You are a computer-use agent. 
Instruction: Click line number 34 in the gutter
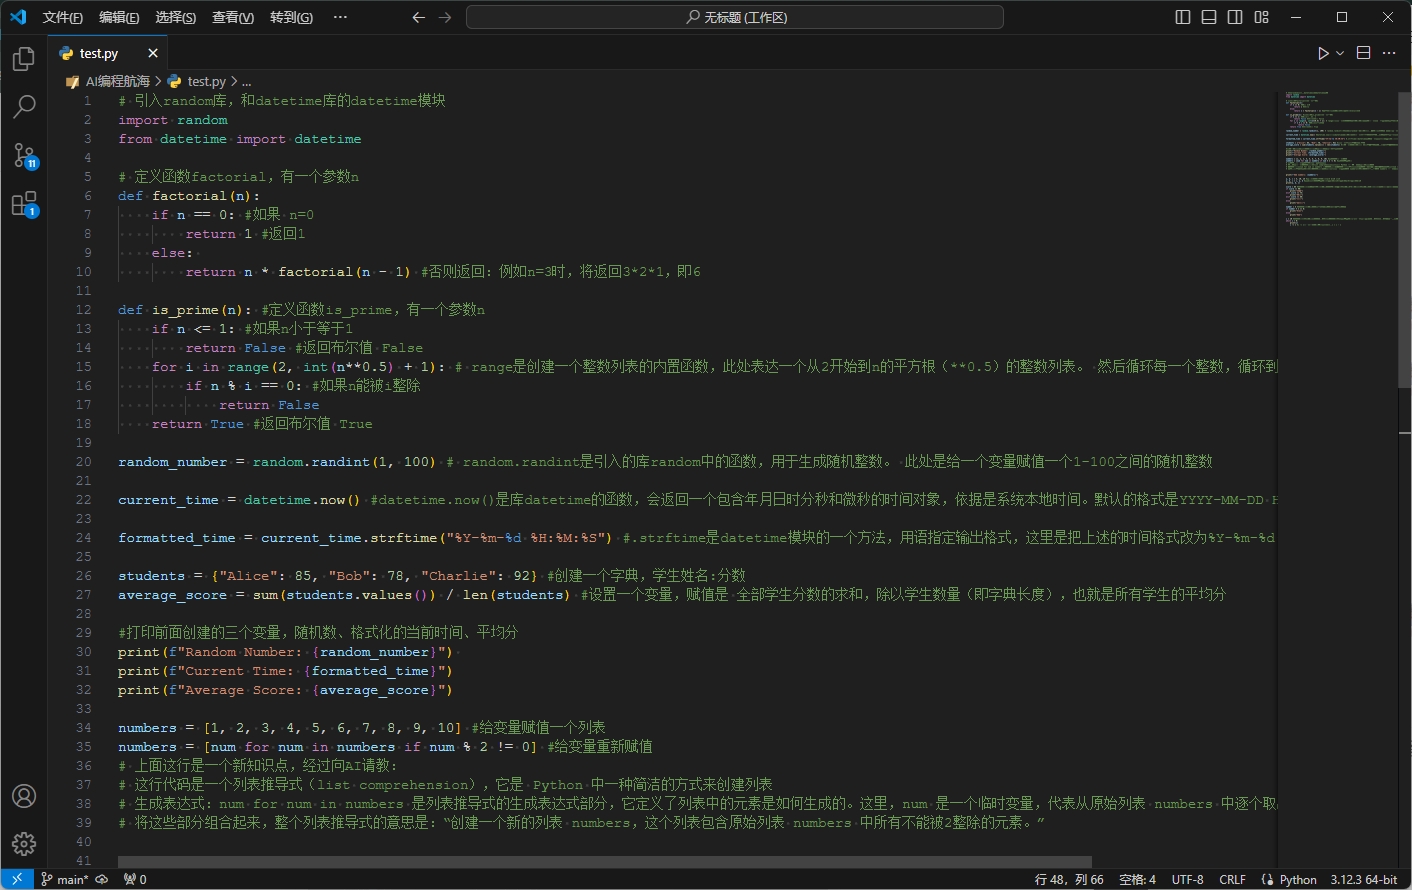pos(83,728)
